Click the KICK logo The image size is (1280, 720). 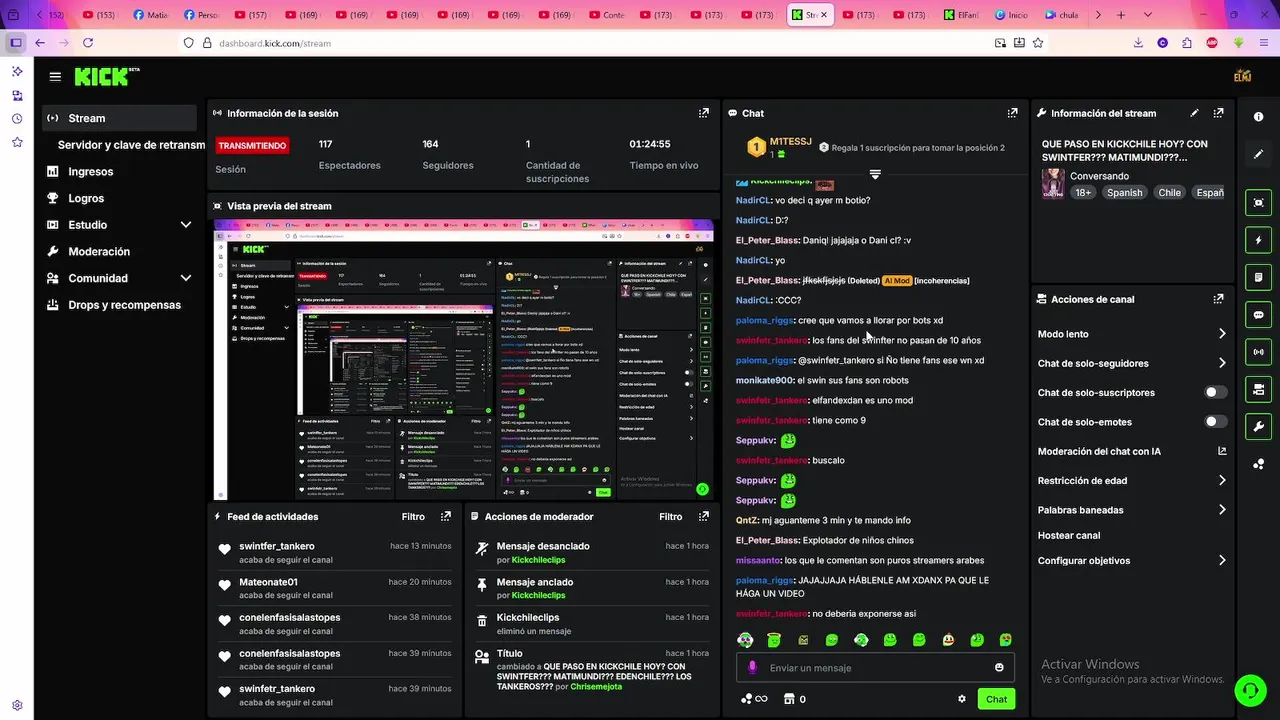coord(100,76)
